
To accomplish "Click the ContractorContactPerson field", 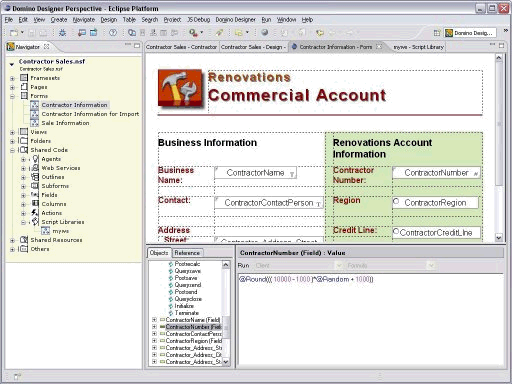I will click(x=269, y=203).
